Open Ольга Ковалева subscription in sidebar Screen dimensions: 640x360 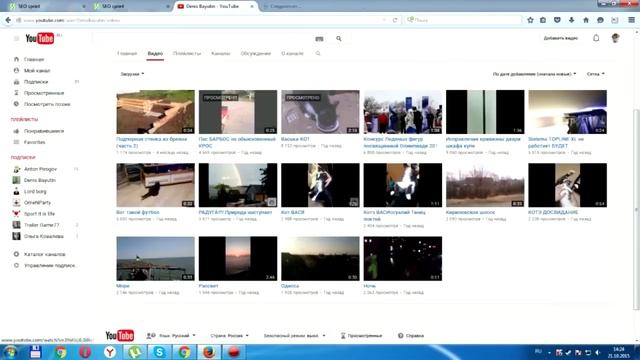(x=44, y=236)
